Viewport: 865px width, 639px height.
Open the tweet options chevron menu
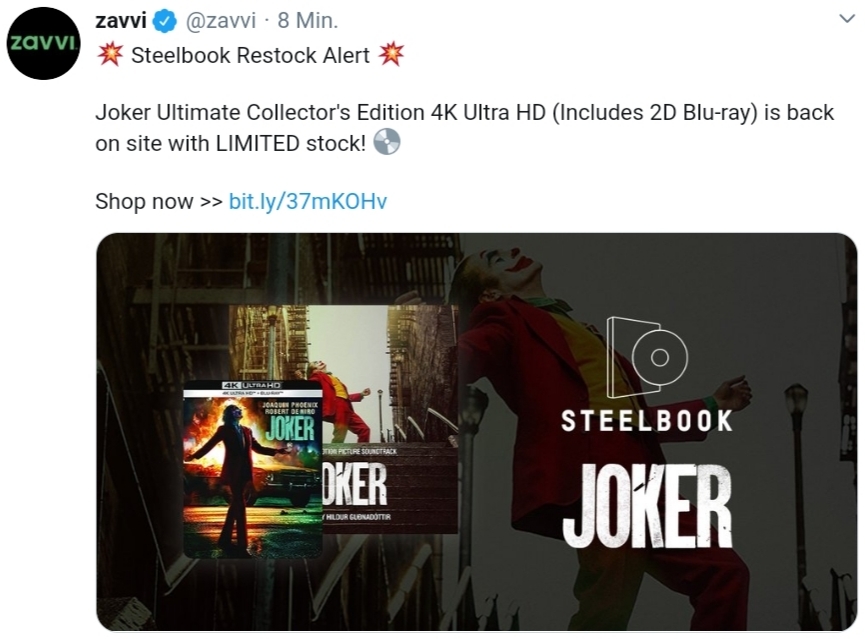coord(846,19)
